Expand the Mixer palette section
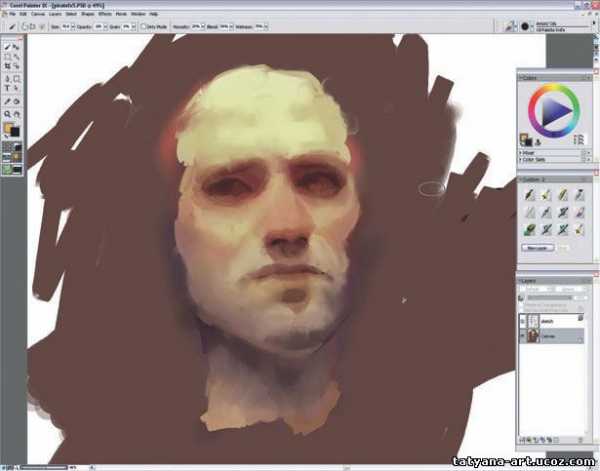 521,153
